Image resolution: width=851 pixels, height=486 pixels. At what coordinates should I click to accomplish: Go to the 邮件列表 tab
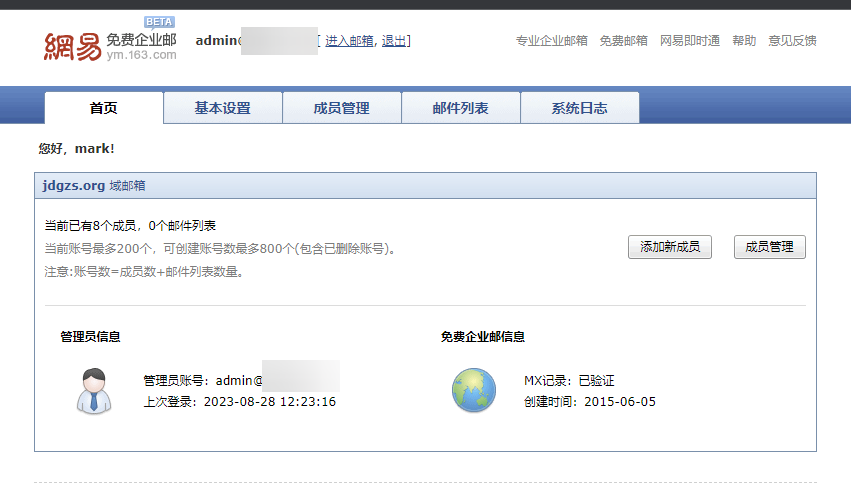pyautogui.click(x=460, y=108)
